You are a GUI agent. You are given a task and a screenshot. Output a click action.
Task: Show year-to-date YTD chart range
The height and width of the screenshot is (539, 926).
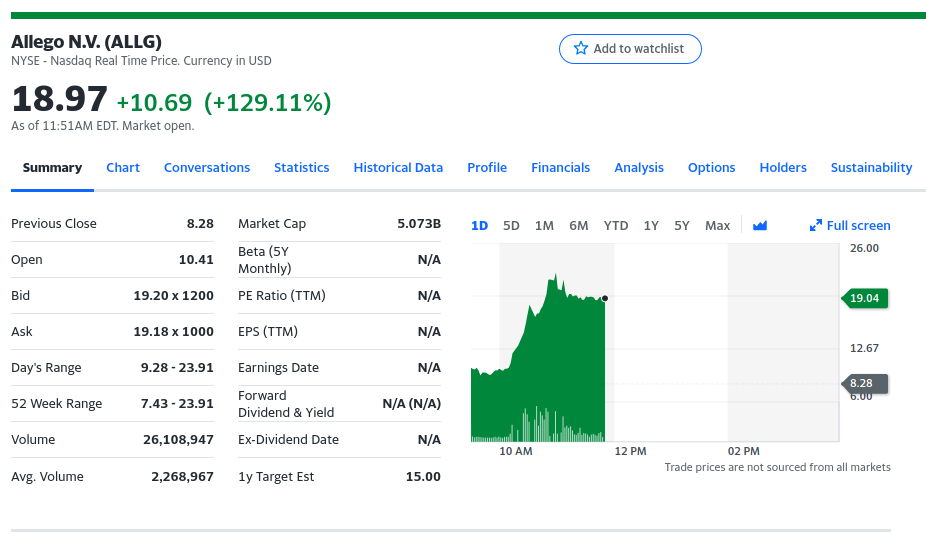click(616, 226)
